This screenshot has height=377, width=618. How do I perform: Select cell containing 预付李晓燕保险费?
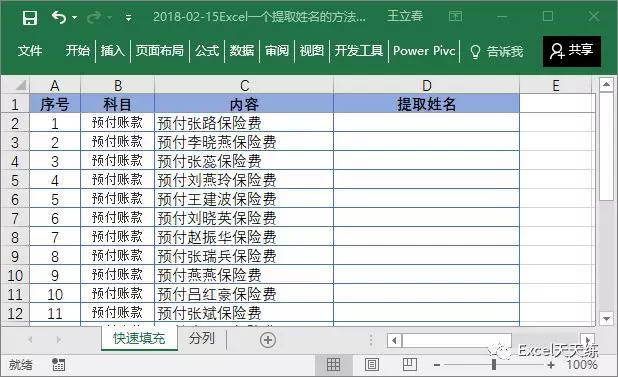click(x=244, y=142)
